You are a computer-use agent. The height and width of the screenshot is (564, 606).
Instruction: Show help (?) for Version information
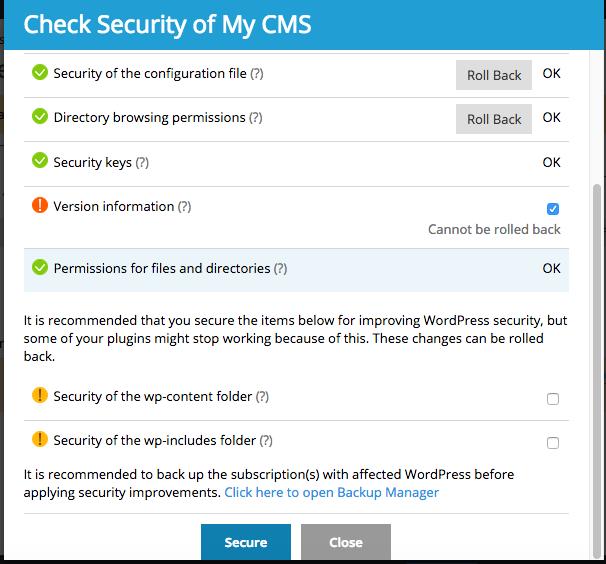[x=184, y=206]
